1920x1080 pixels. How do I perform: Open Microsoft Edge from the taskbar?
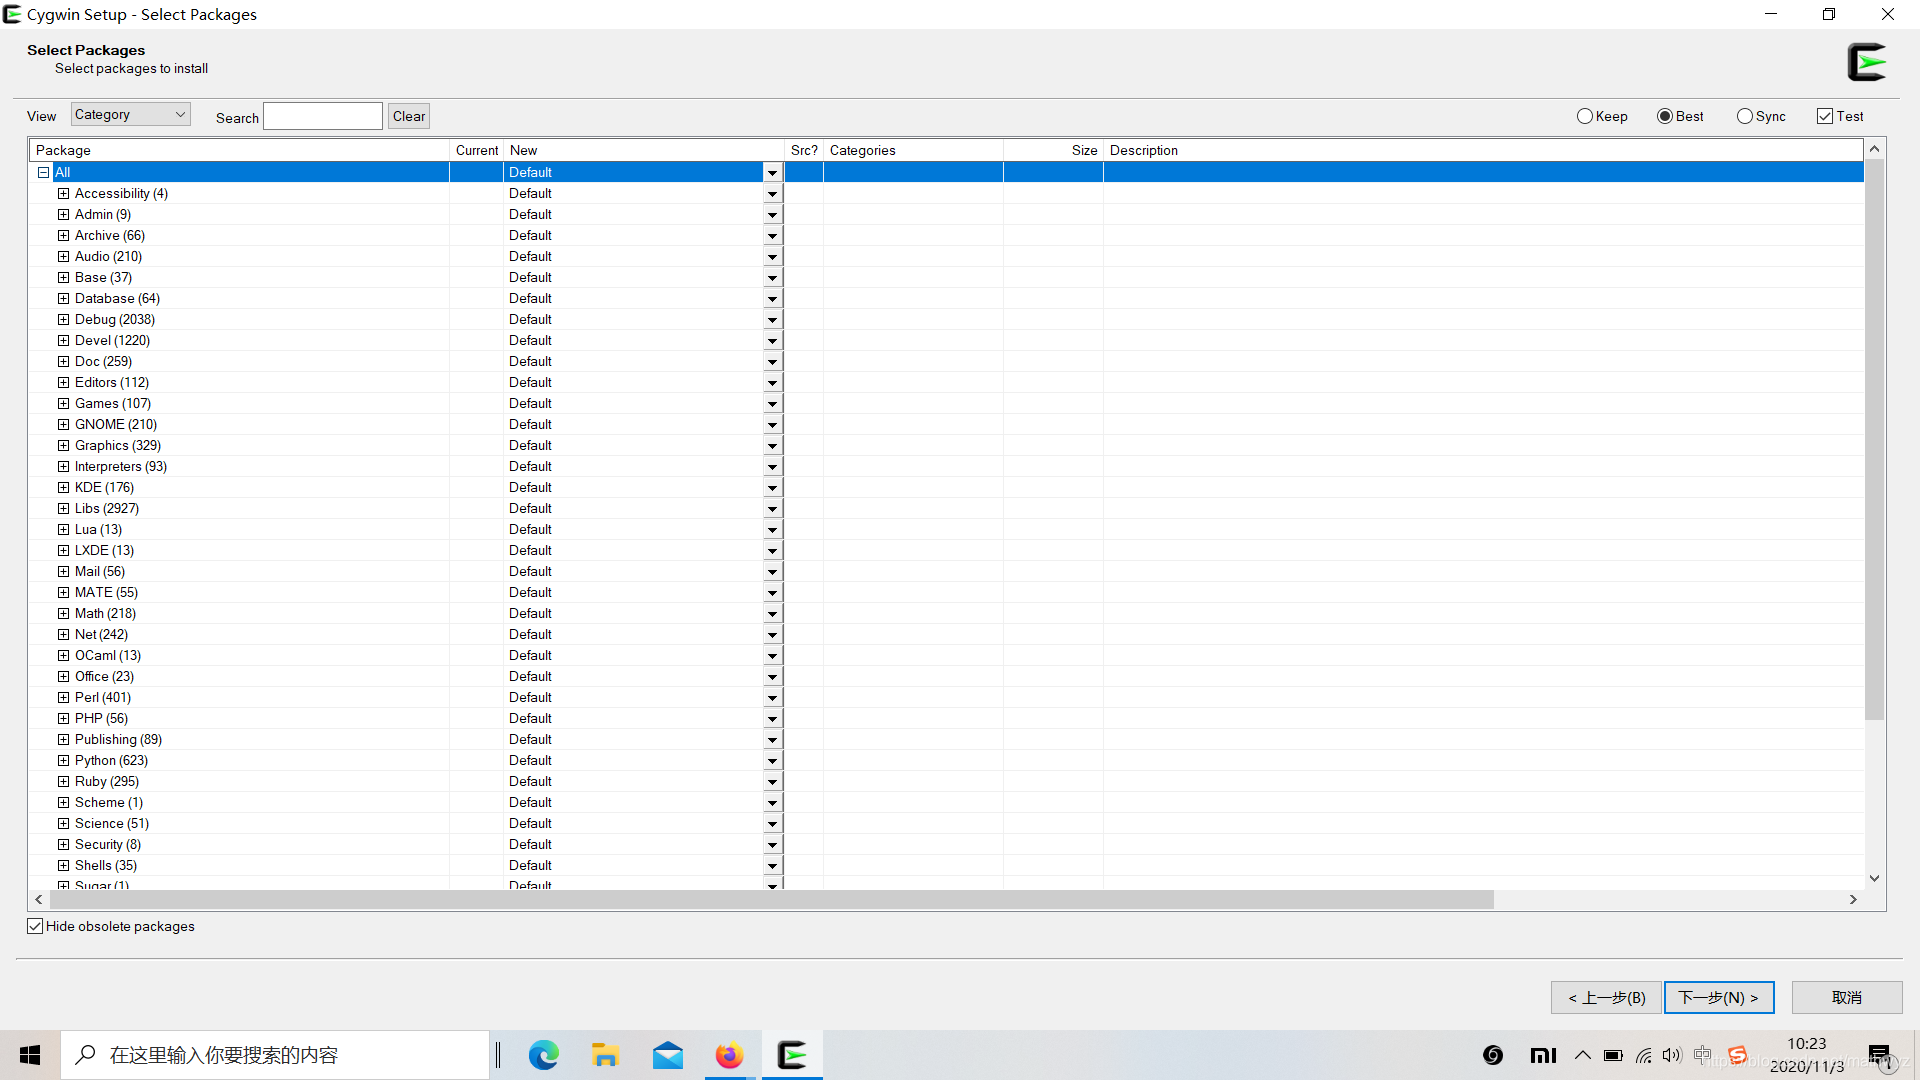click(543, 1055)
